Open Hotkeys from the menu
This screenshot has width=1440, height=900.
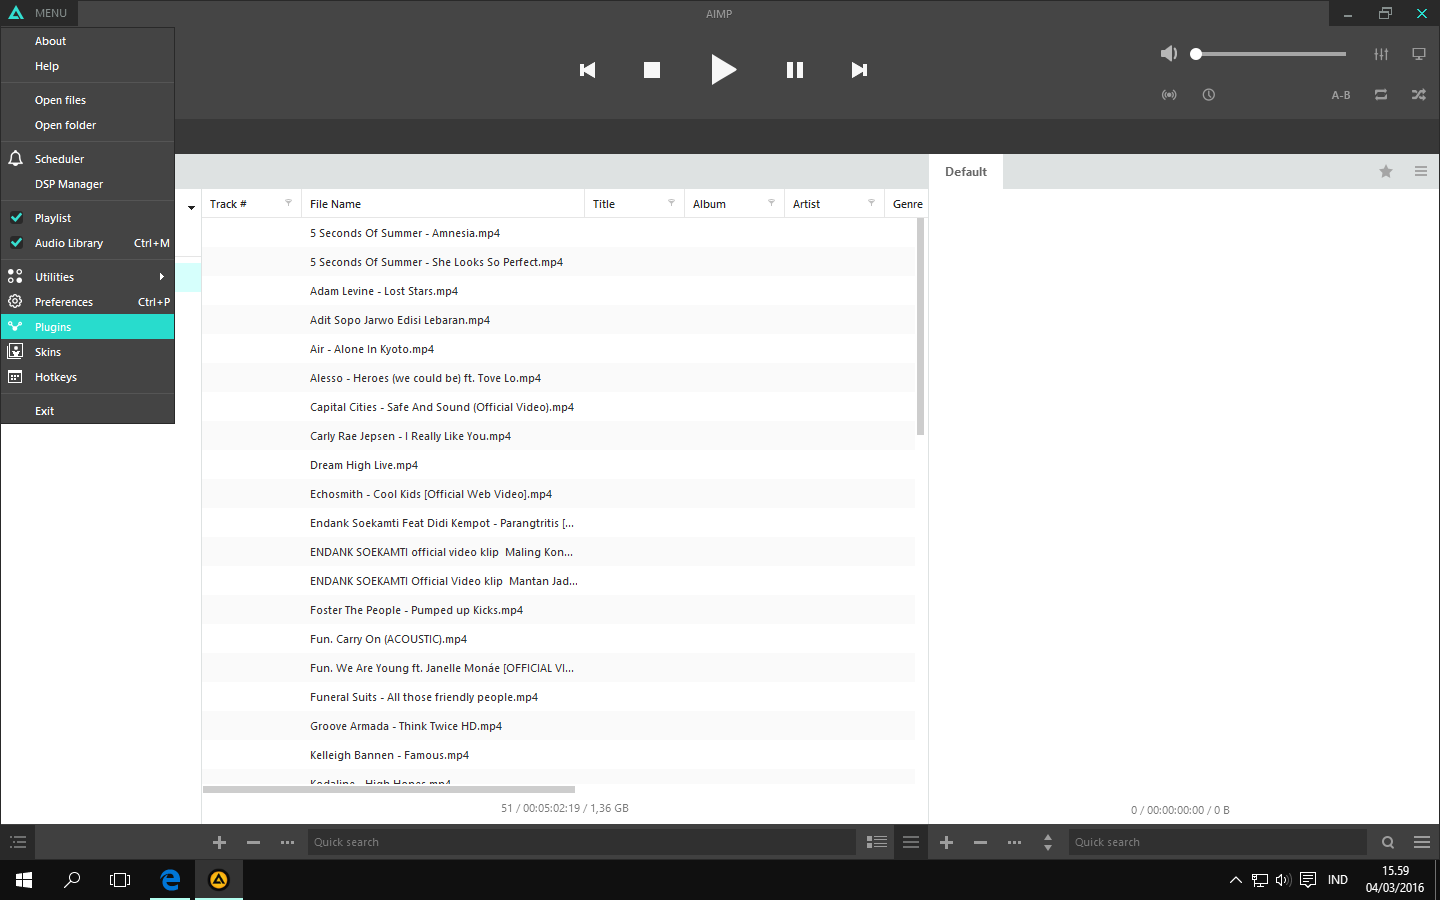coord(88,377)
